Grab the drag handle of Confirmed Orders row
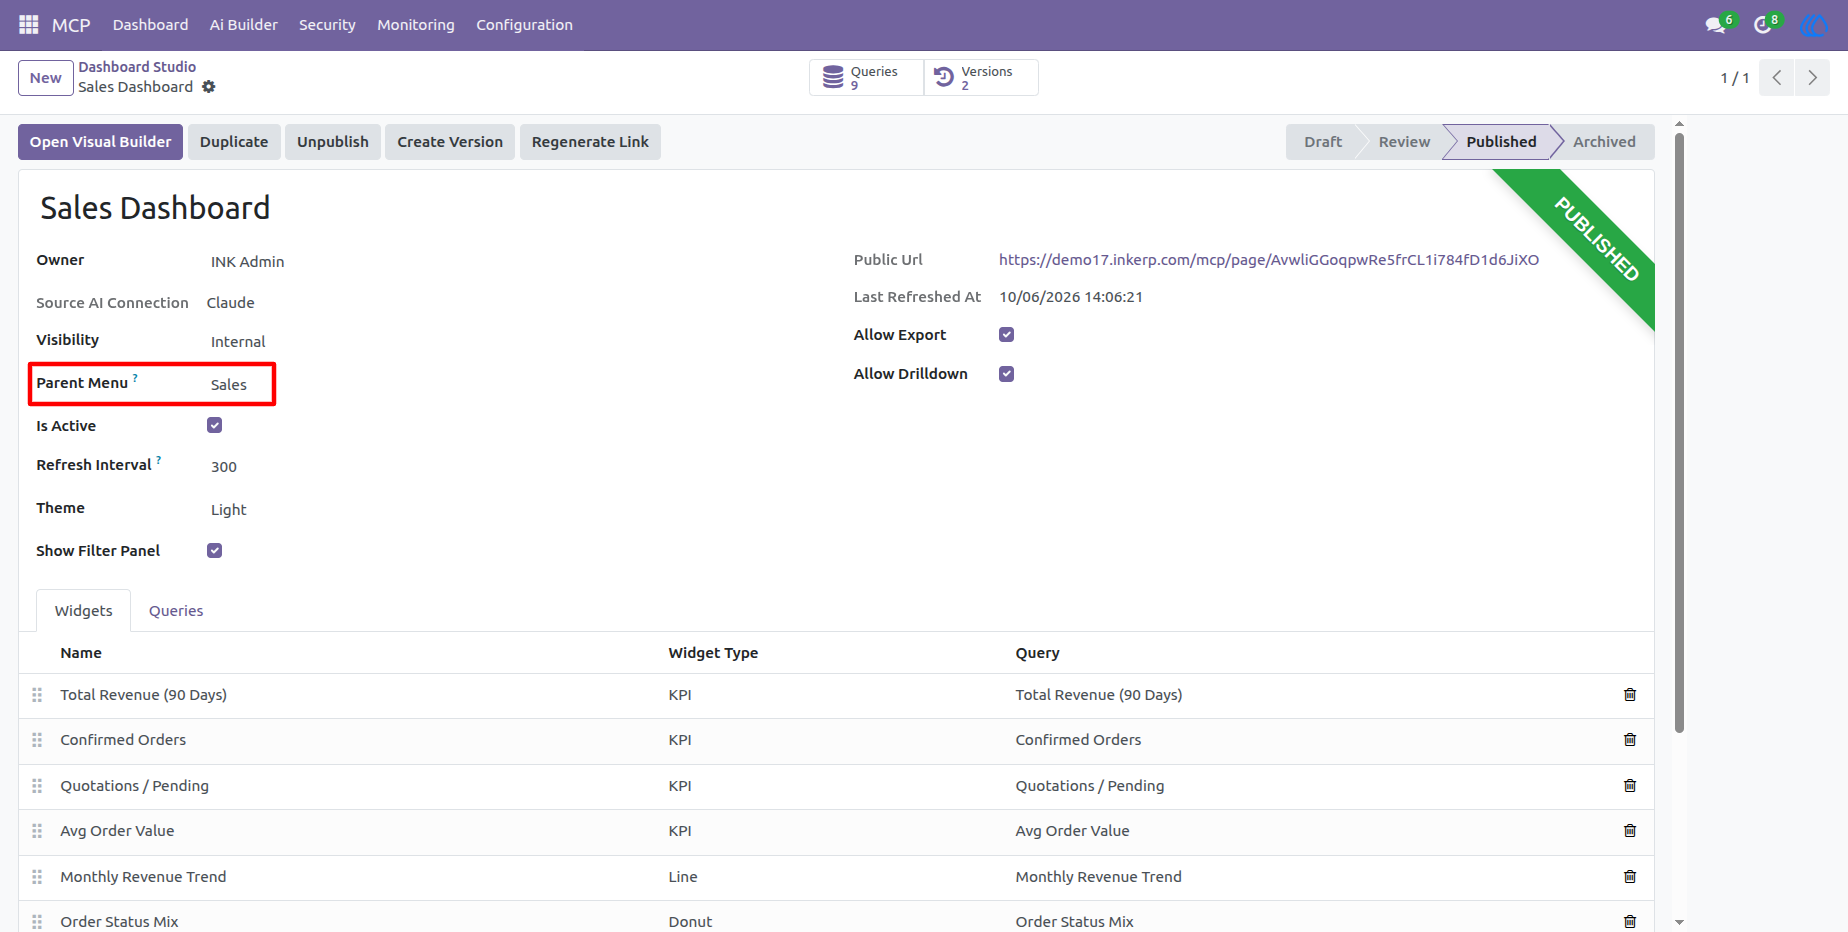The width and height of the screenshot is (1848, 932). [x=37, y=740]
